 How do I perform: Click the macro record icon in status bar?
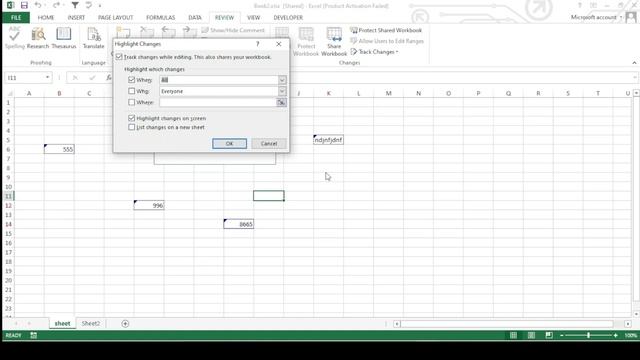click(33, 335)
